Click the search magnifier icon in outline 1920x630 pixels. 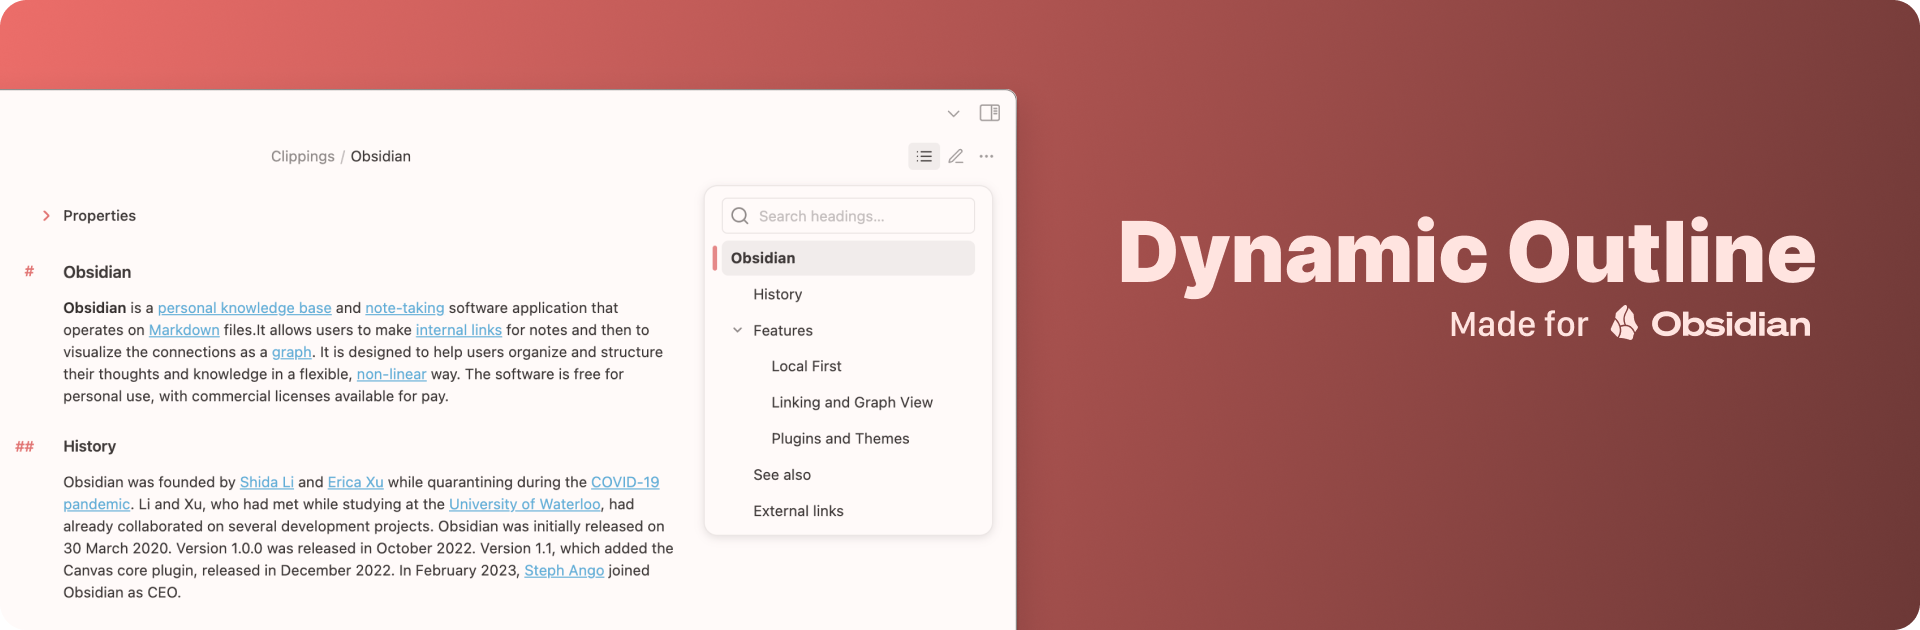click(740, 216)
